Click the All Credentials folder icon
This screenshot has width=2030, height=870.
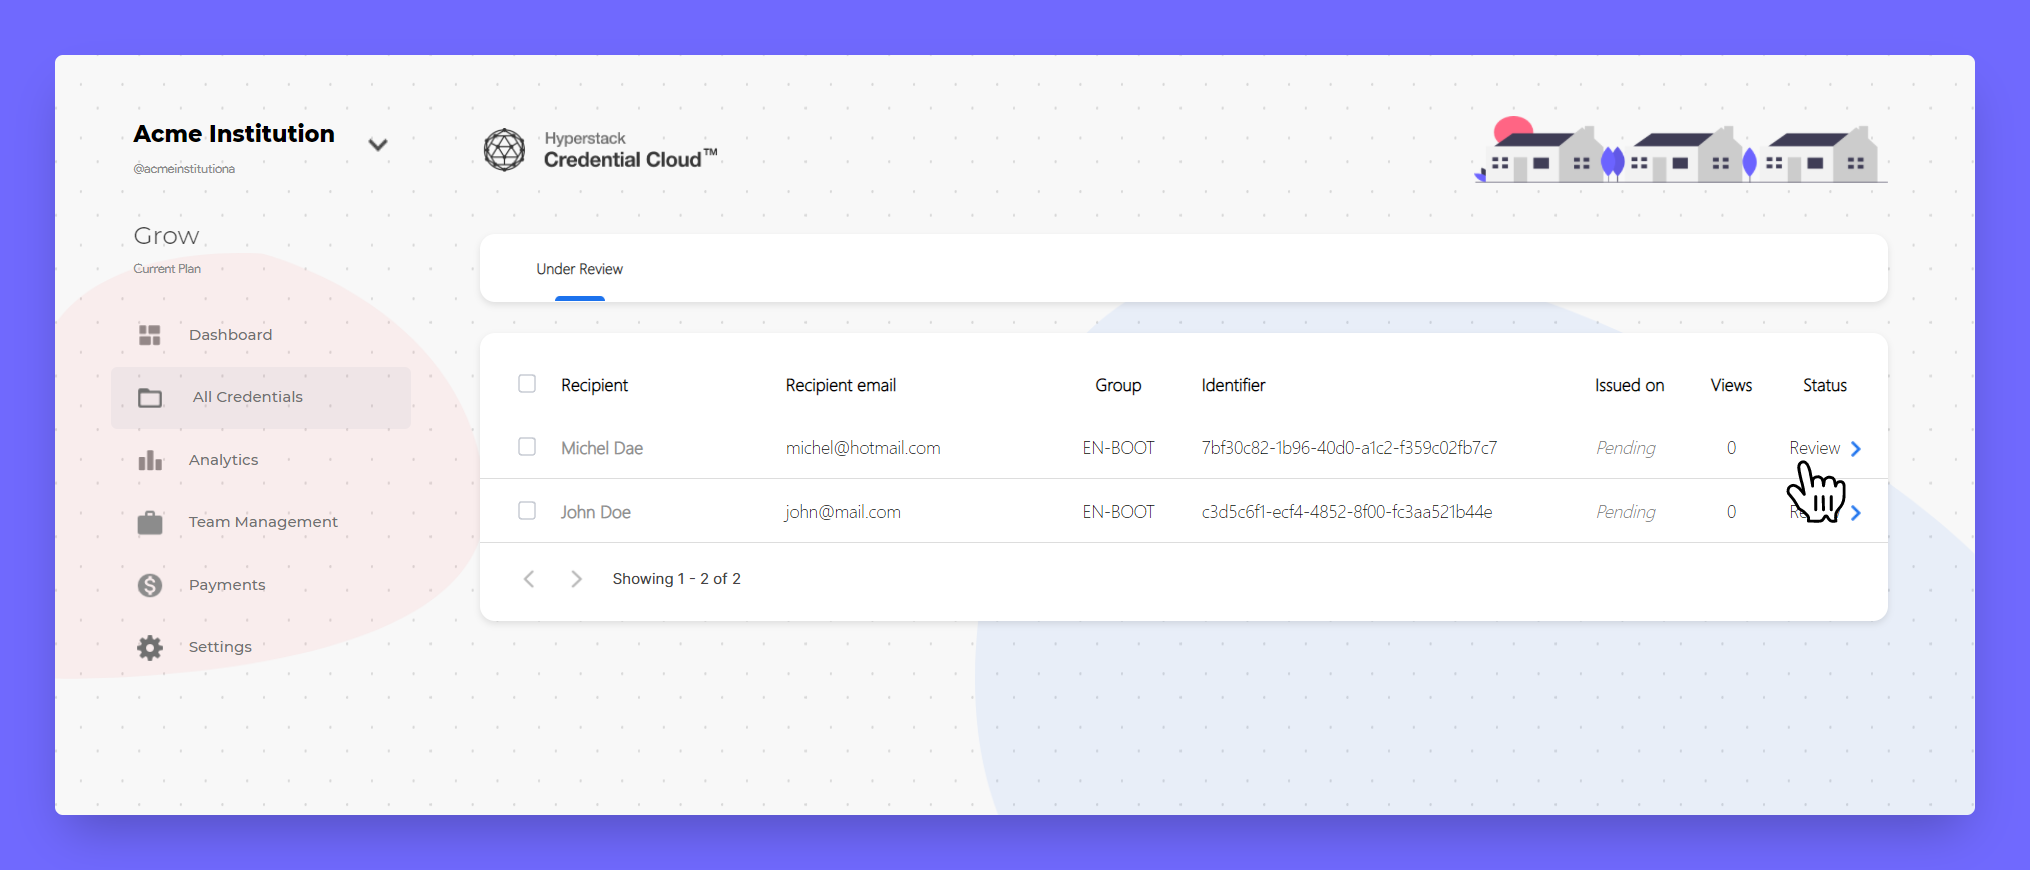[150, 398]
